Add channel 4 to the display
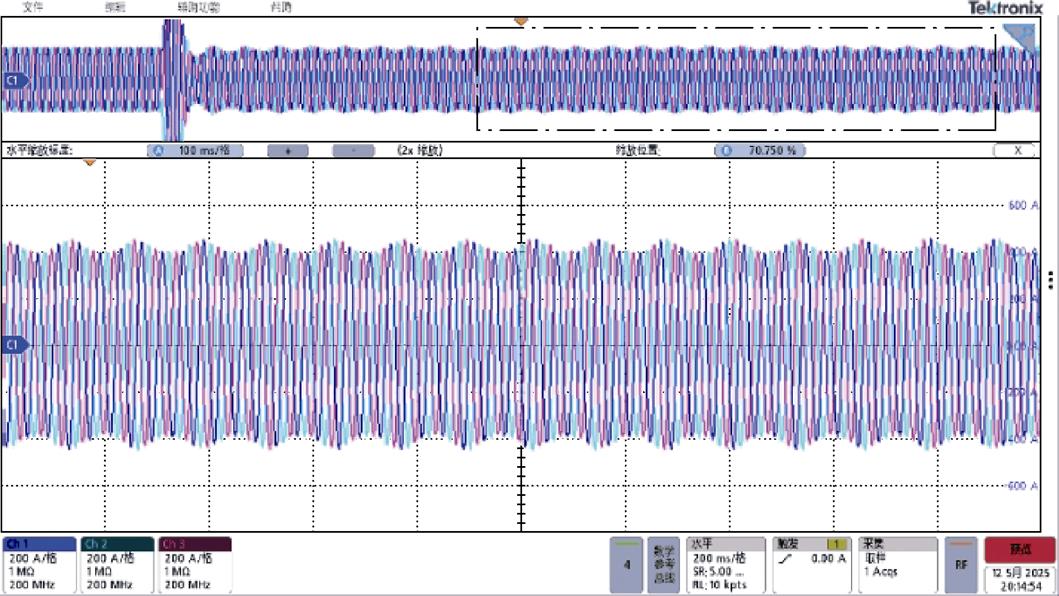The image size is (1059, 596). click(627, 565)
